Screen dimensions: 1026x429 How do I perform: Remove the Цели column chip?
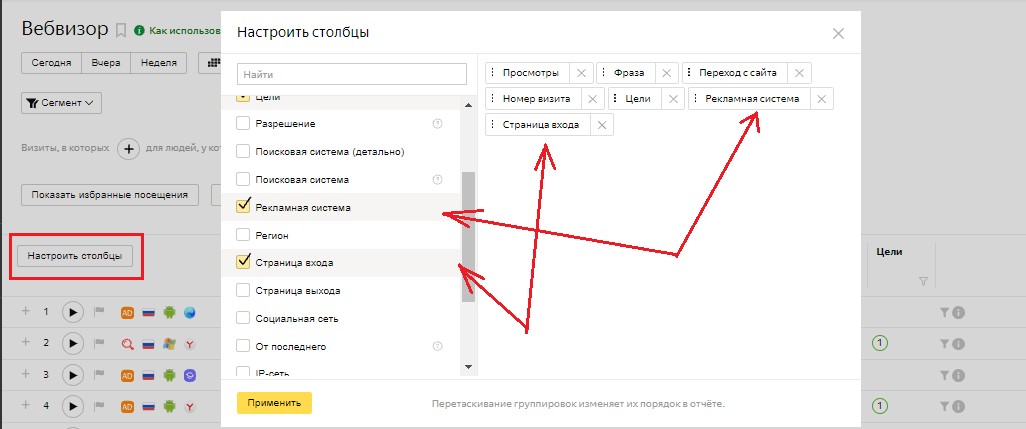click(x=673, y=99)
